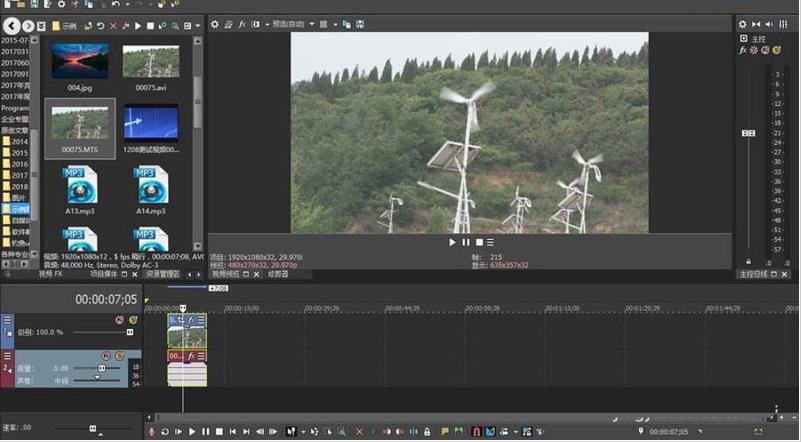
Task: Switch to the 项目媒体 tab
Action: [x=104, y=274]
